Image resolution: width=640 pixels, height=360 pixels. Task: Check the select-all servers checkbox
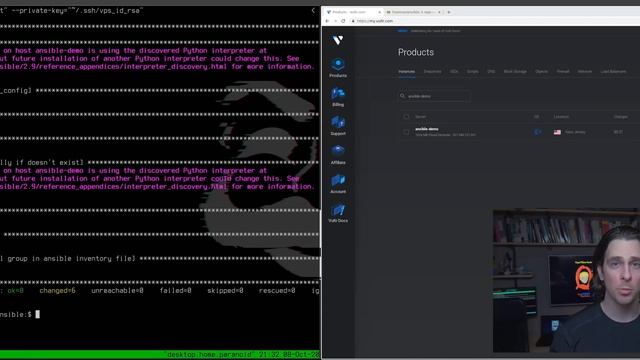point(406,117)
